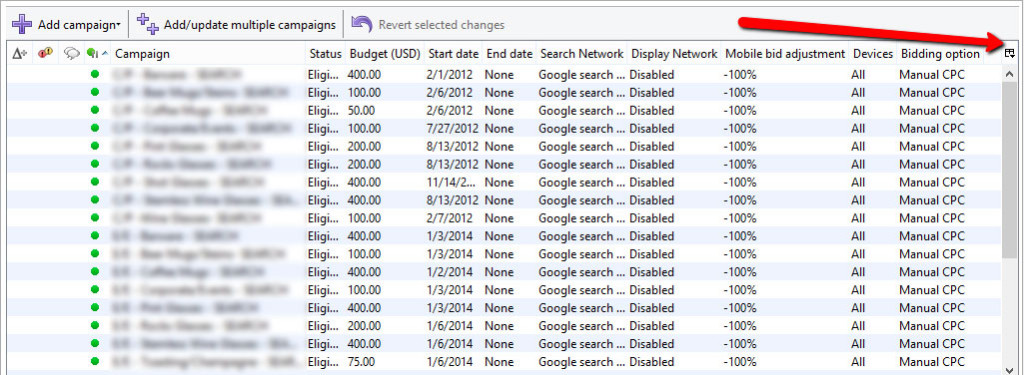Sort by the Status column header
Screen dimensions: 1024x375
click(x=325, y=54)
